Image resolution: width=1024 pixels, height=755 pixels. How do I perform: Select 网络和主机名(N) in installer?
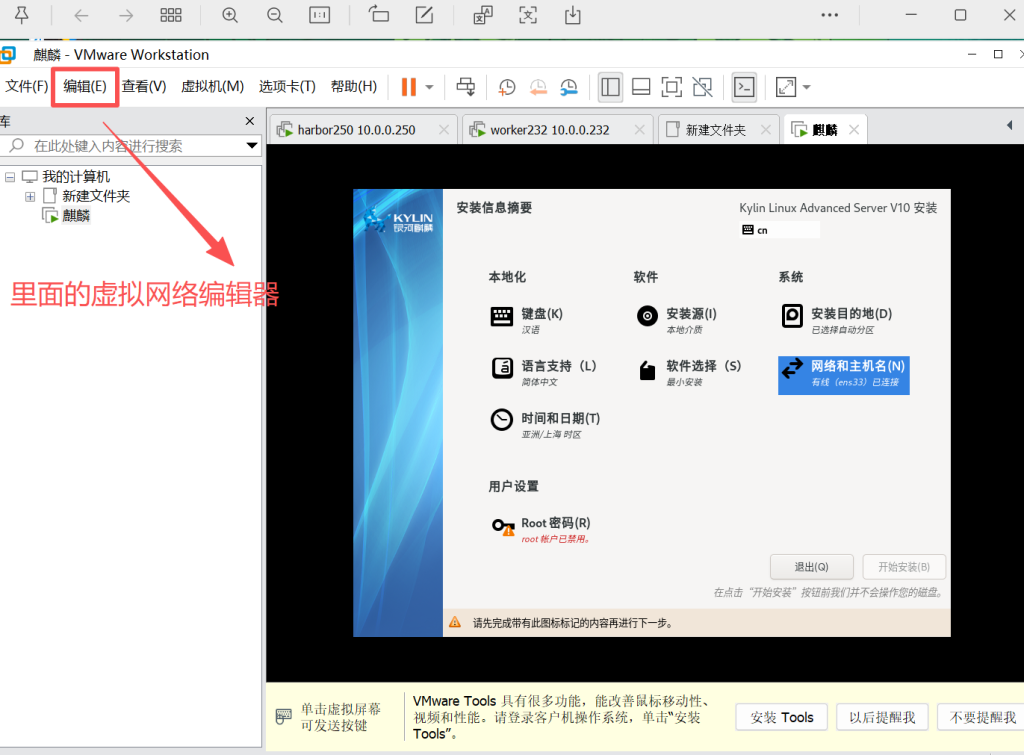tap(843, 374)
